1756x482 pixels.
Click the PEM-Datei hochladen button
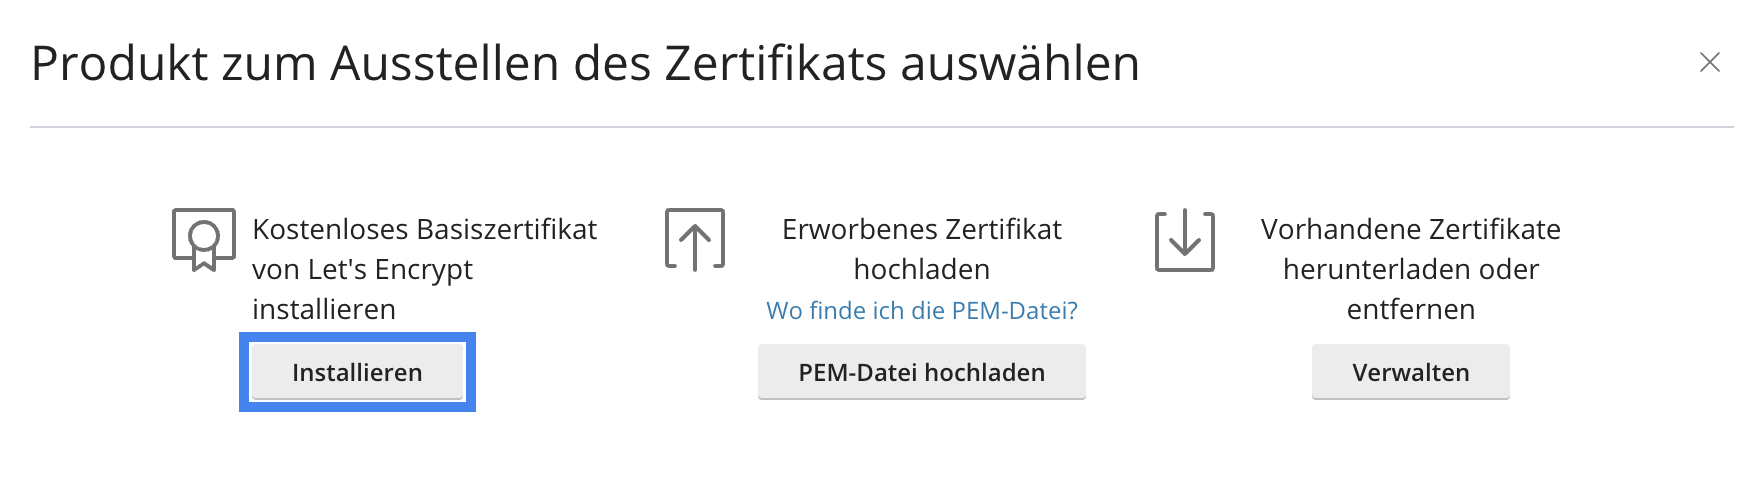point(922,372)
